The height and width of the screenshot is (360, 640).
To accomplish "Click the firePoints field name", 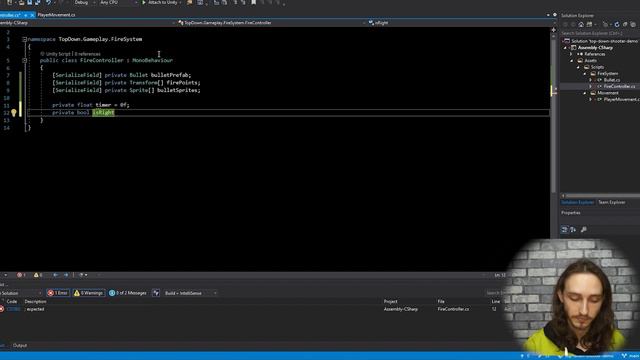I will (183, 83).
